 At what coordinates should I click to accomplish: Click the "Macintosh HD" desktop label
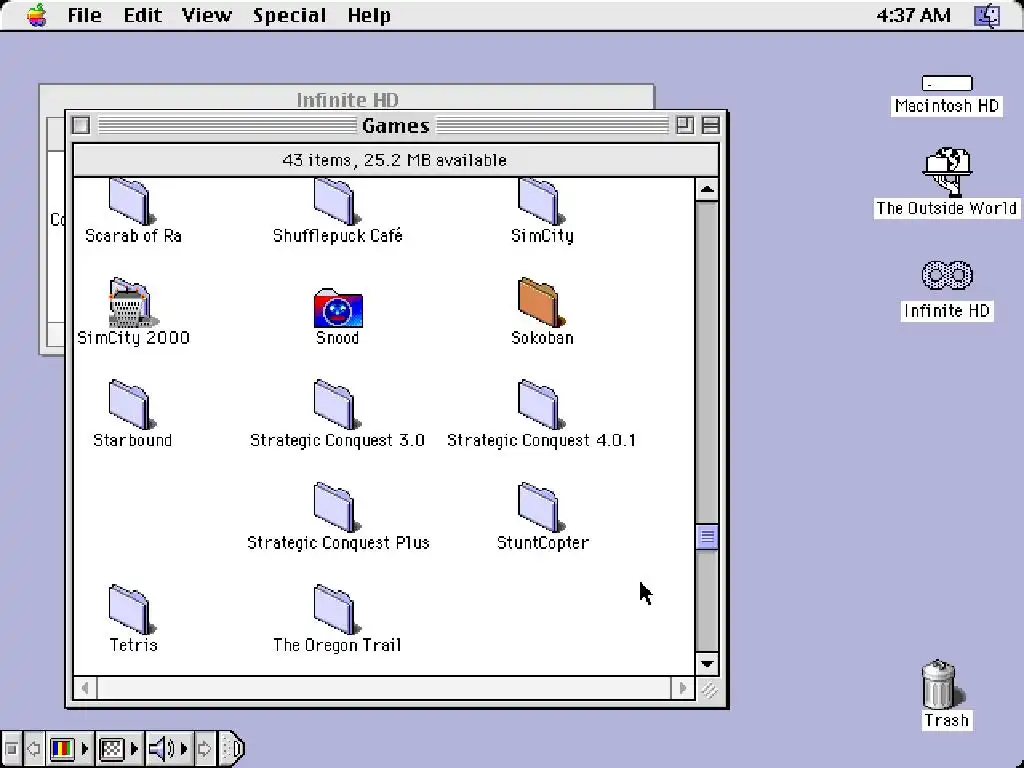pos(947,106)
